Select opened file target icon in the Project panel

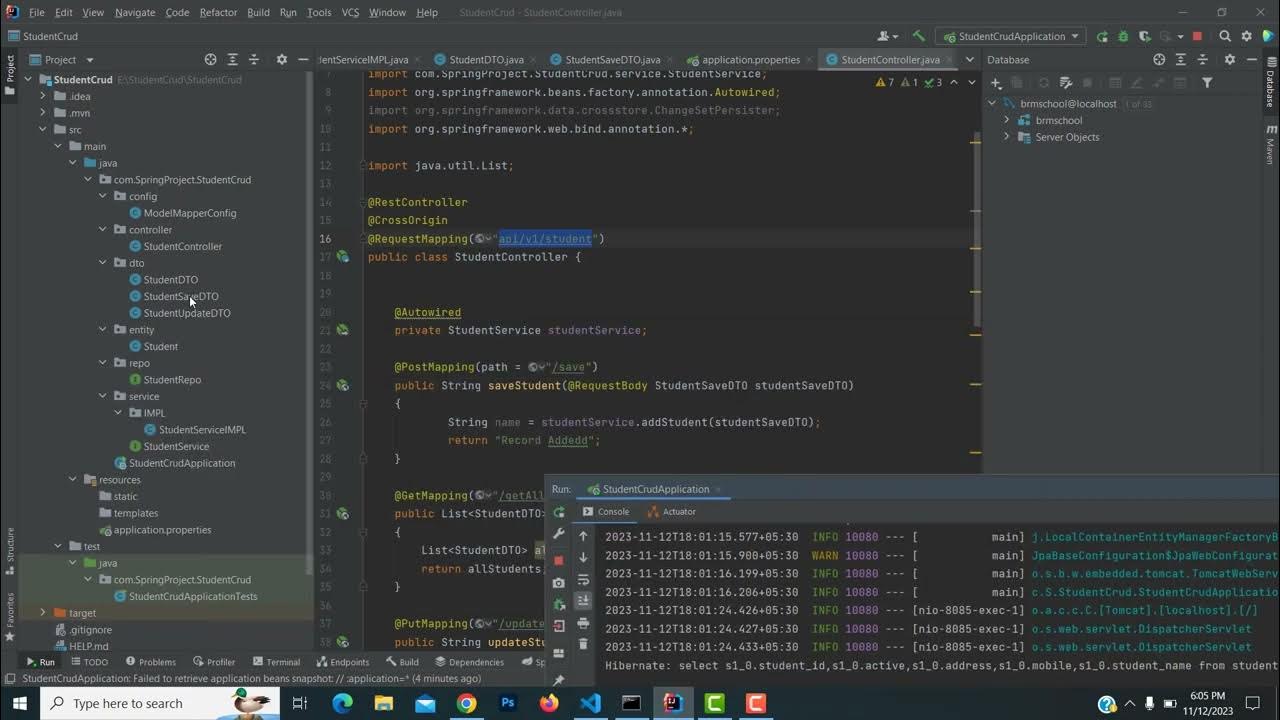point(210,60)
